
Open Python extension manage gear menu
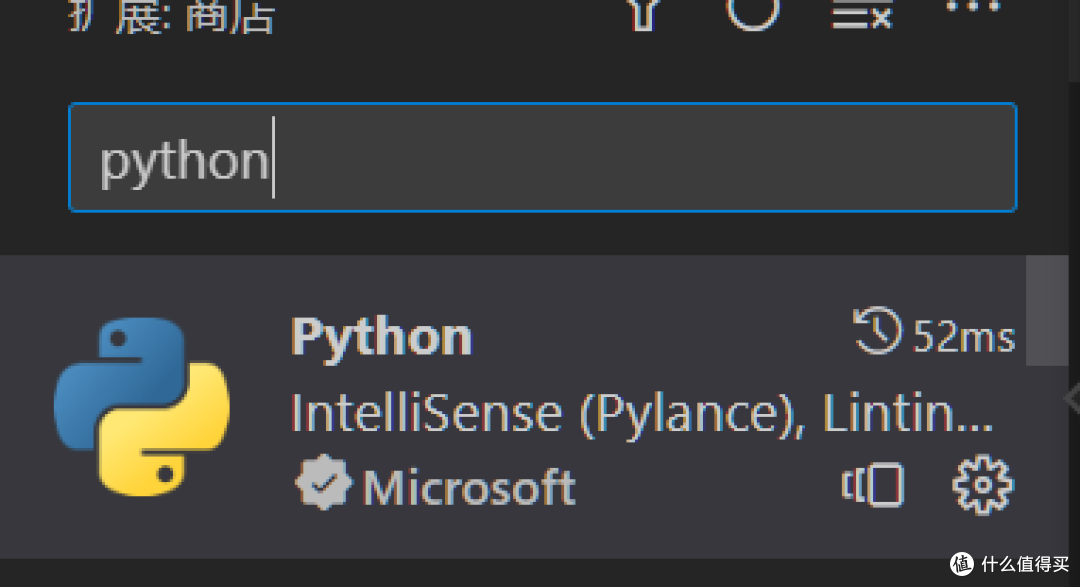pos(983,485)
